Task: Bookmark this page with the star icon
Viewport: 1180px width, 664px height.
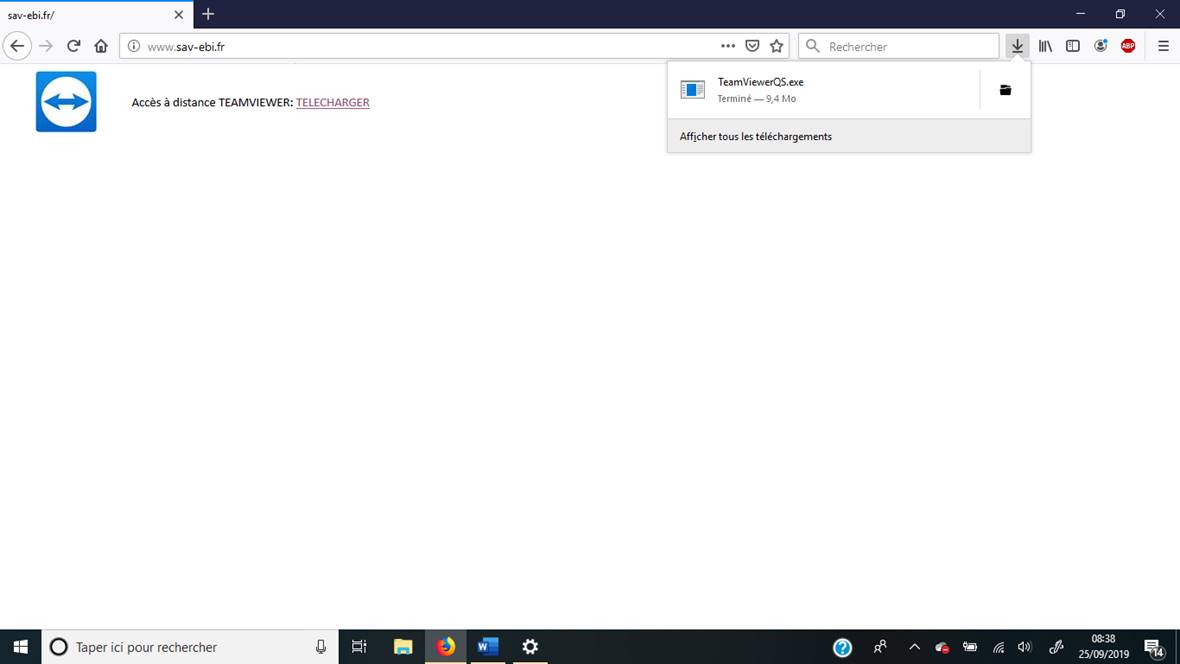Action: pyautogui.click(x=777, y=46)
